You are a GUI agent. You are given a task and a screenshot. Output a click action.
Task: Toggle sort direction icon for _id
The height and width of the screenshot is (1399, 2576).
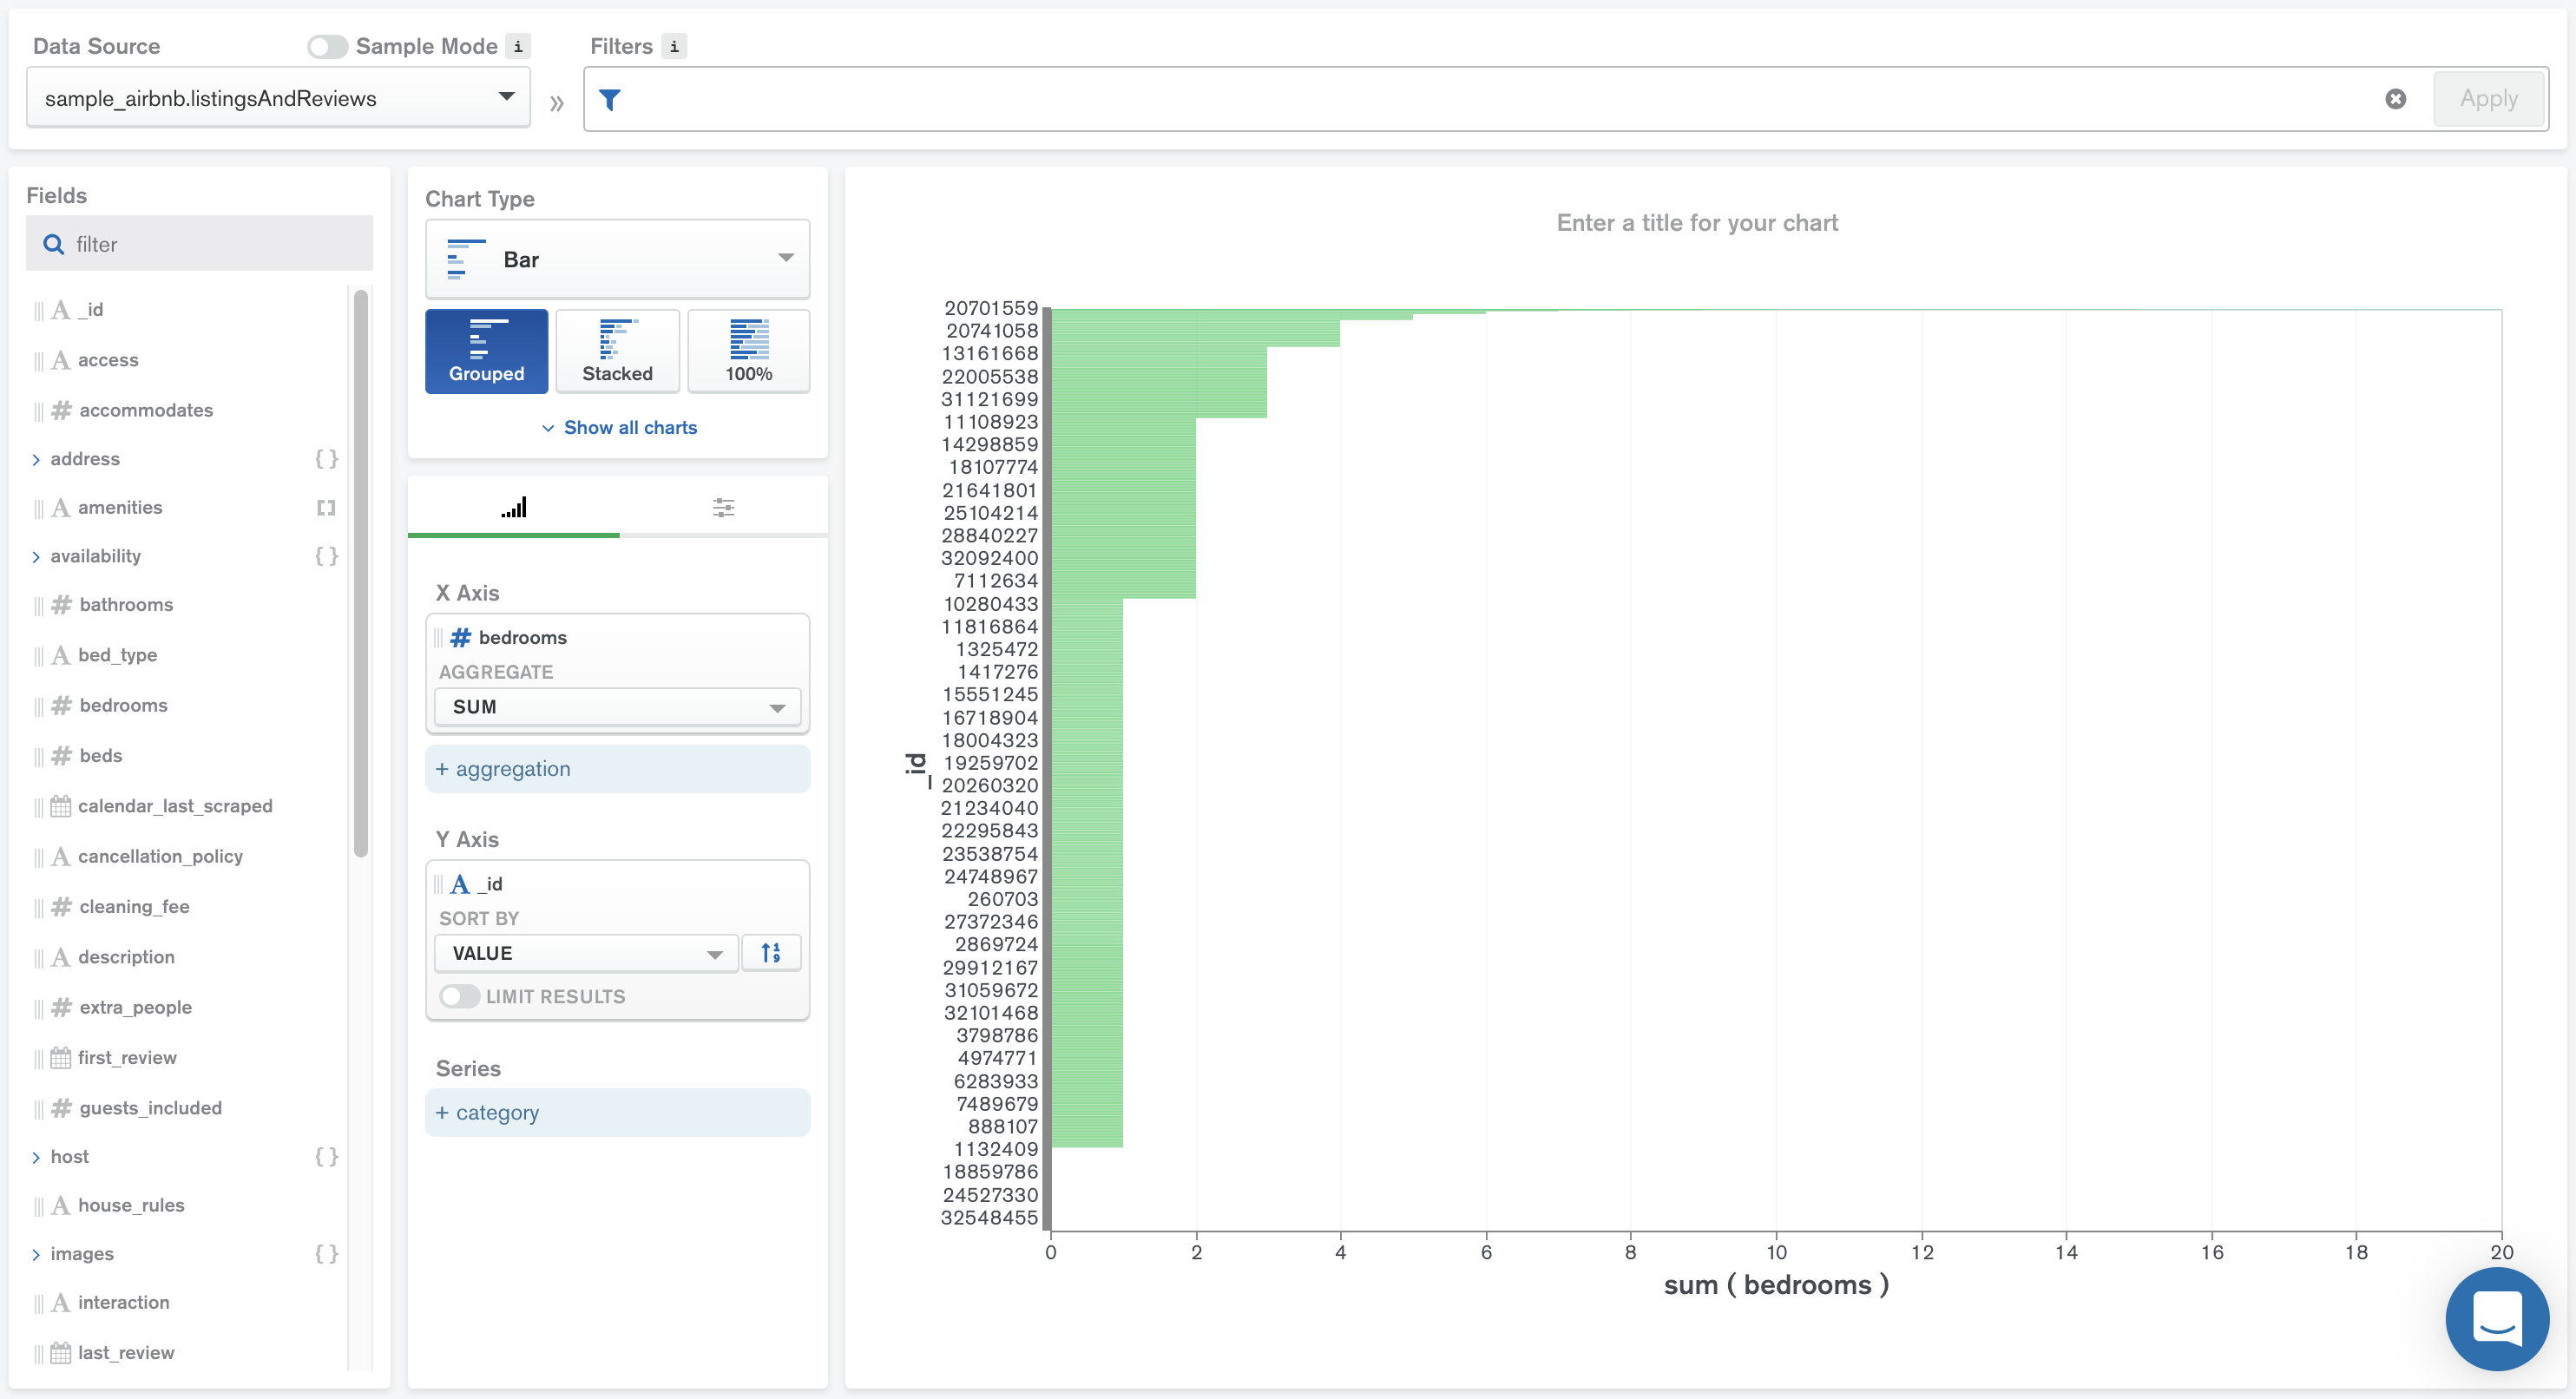tap(771, 953)
